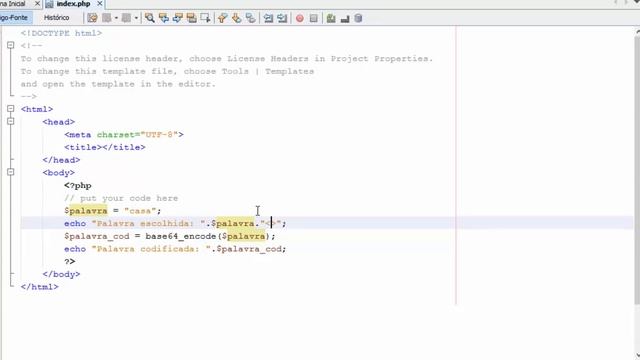Switch to the index.php editor tab
640x360 pixels.
coord(73,4)
